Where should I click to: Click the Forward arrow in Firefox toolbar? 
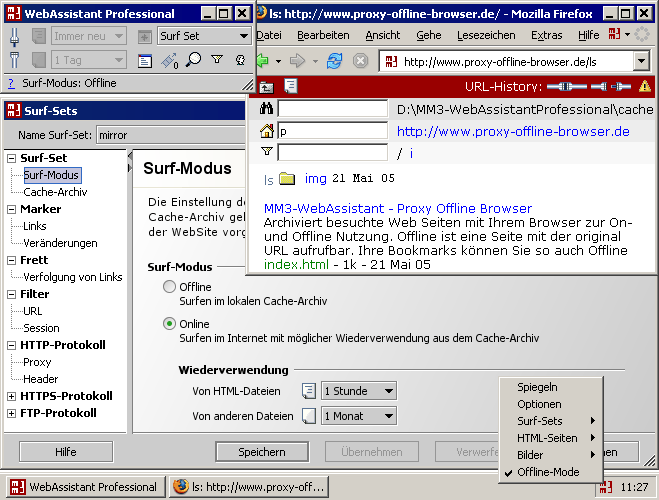[298, 61]
